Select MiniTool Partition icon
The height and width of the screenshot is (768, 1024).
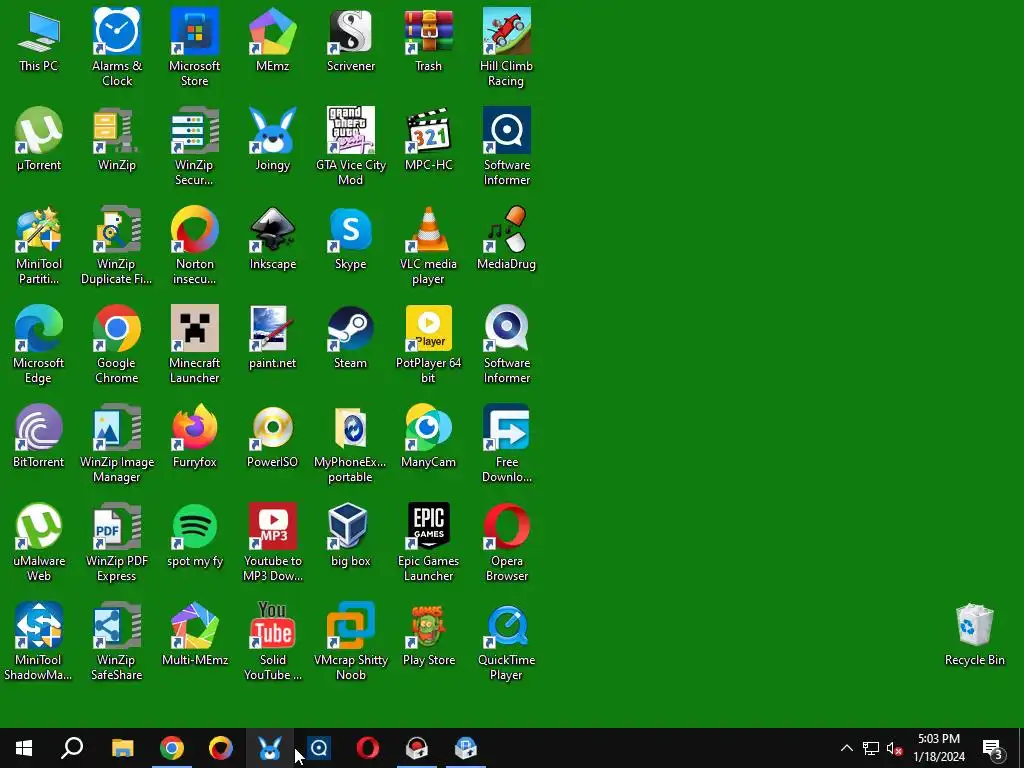click(x=39, y=246)
